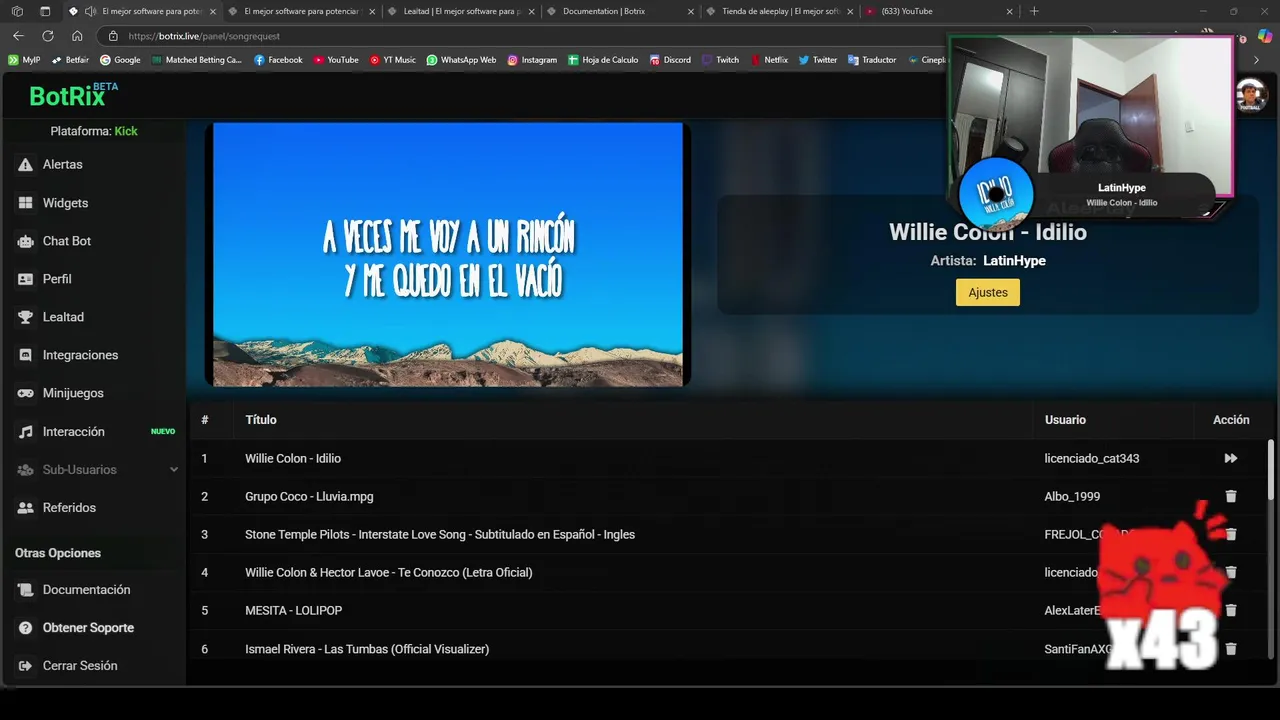Viewport: 1280px width, 720px height.
Task: Click the Plataforma: Kick label
Action: point(94,131)
